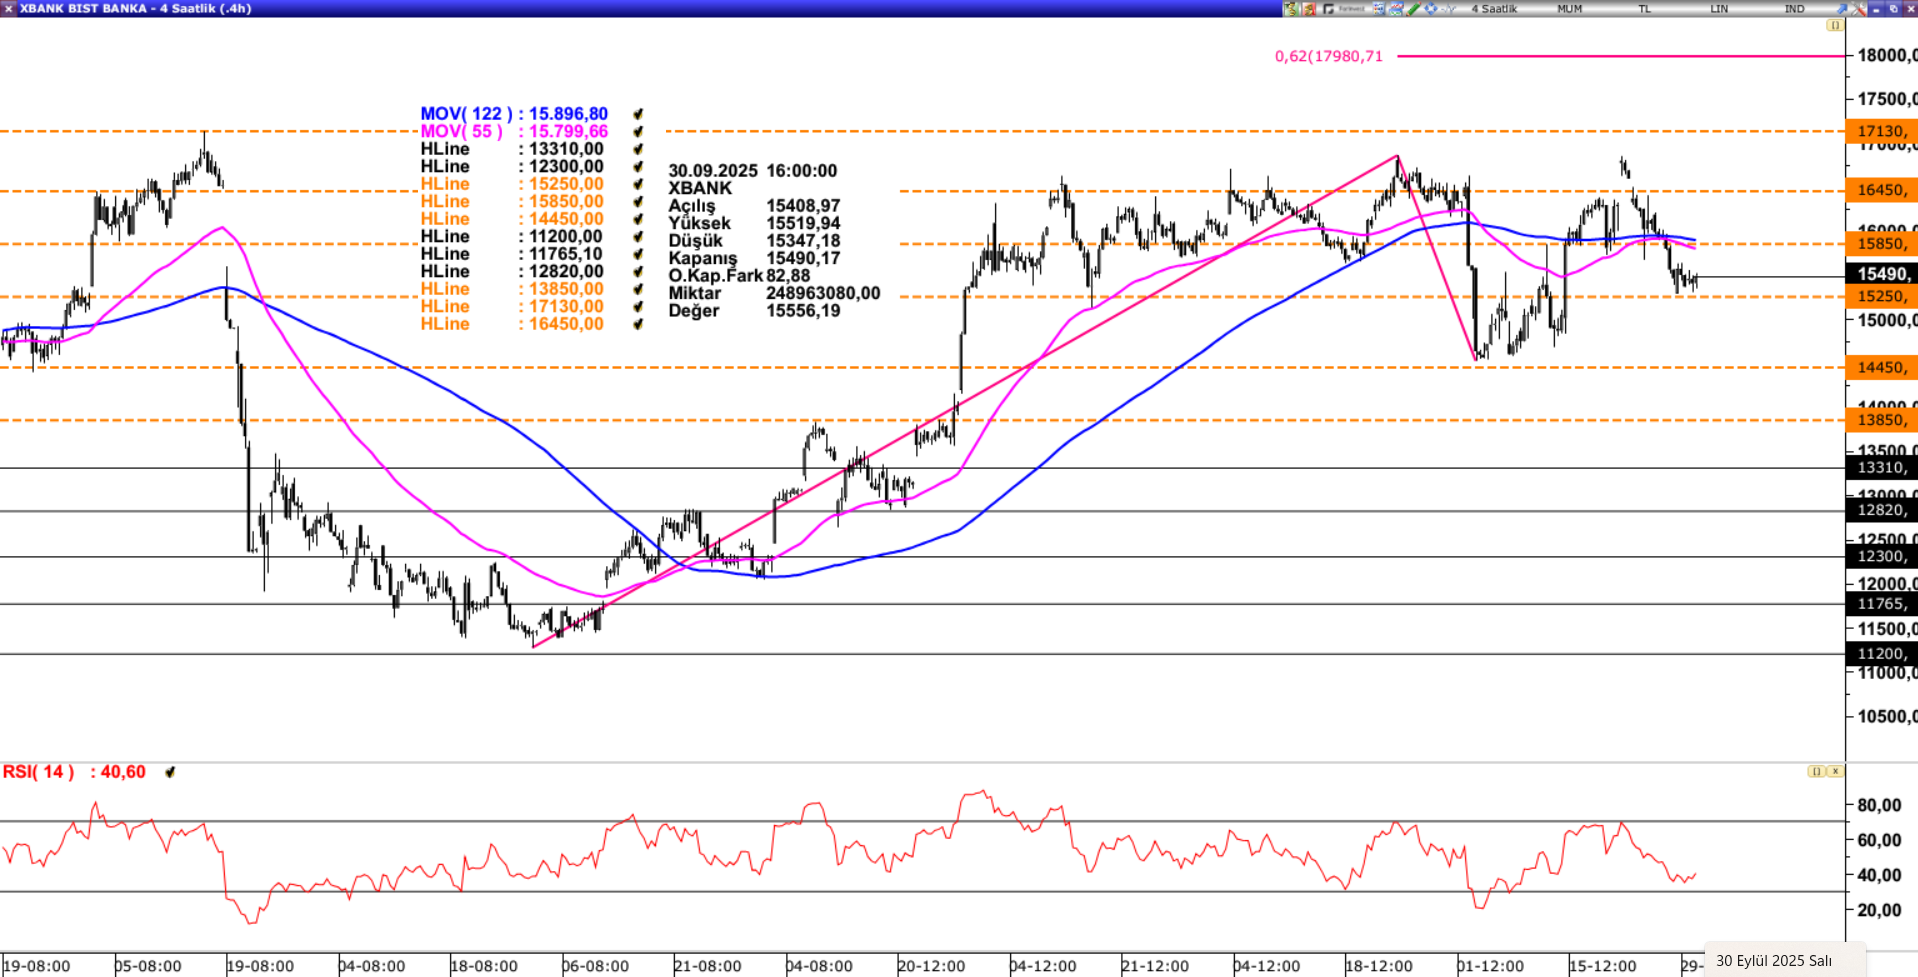This screenshot has height=977, width=1918.
Task: Open the 4 Saatlik timeframe selector
Action: point(1494,8)
